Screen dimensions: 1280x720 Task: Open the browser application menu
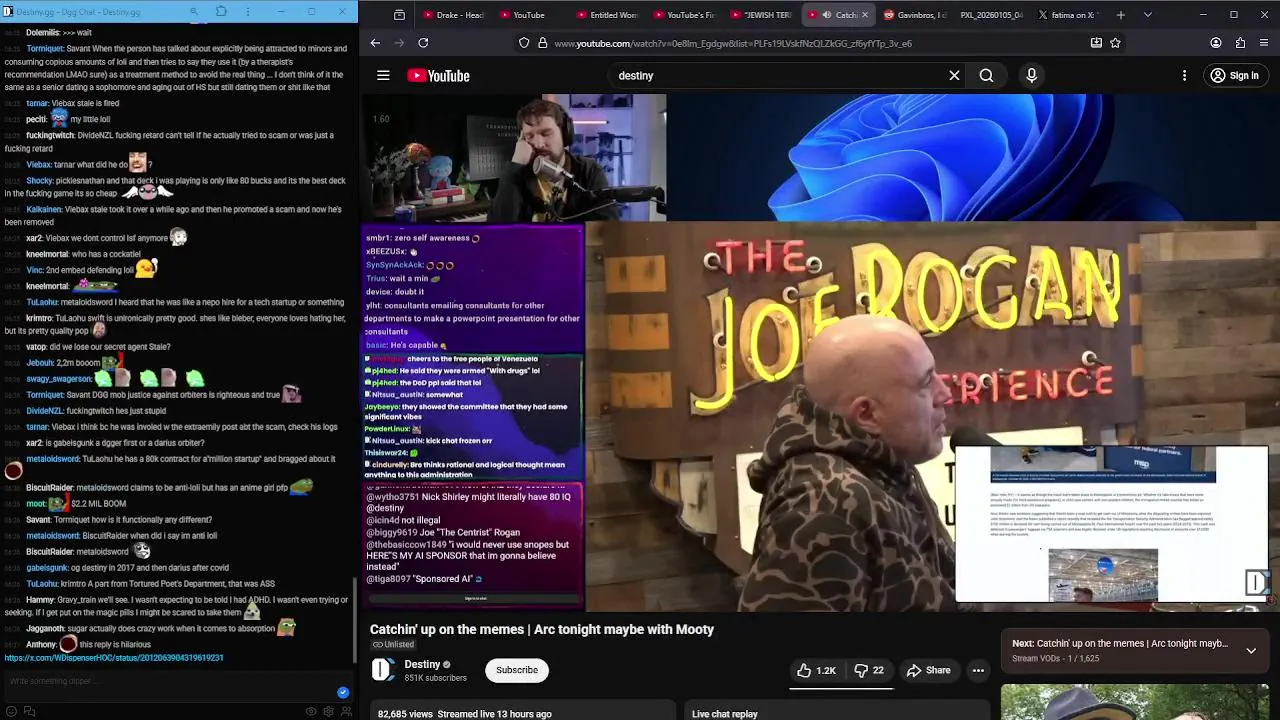[1265, 43]
